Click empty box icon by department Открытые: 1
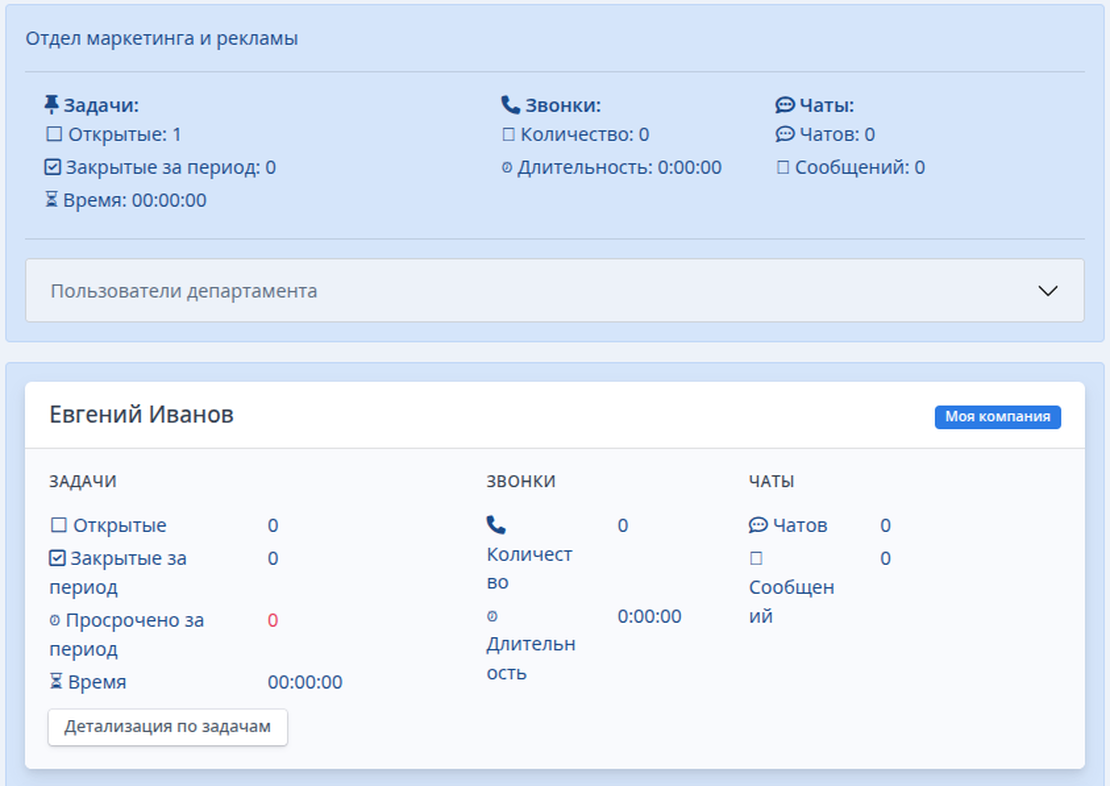This screenshot has height=786, width=1110. point(54,135)
